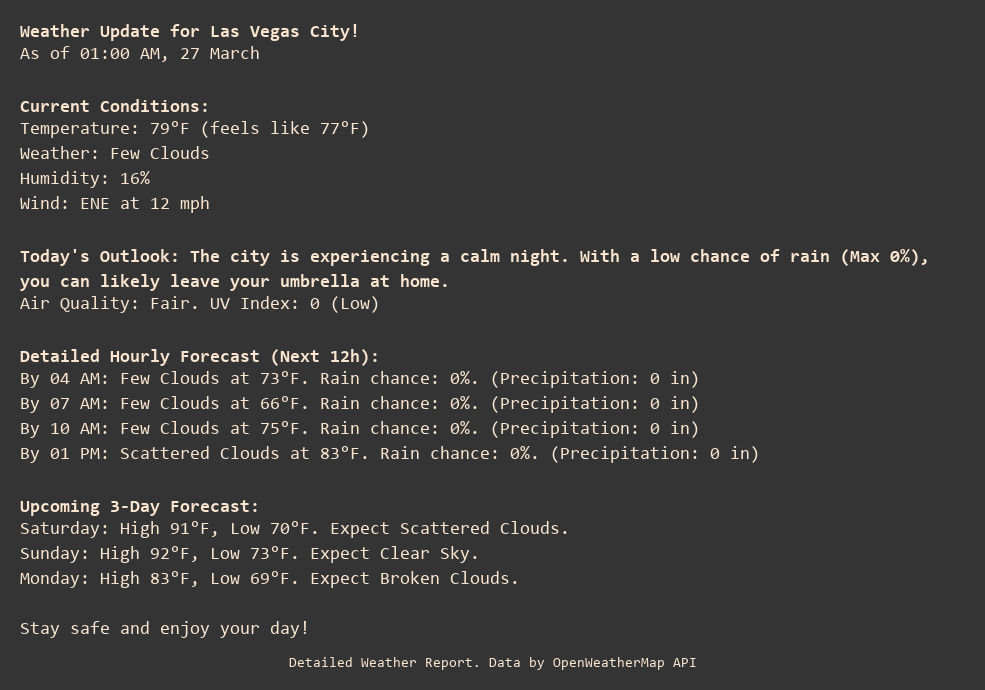The height and width of the screenshot is (690, 985).
Task: Click the Saturday forecast line
Action: (294, 528)
